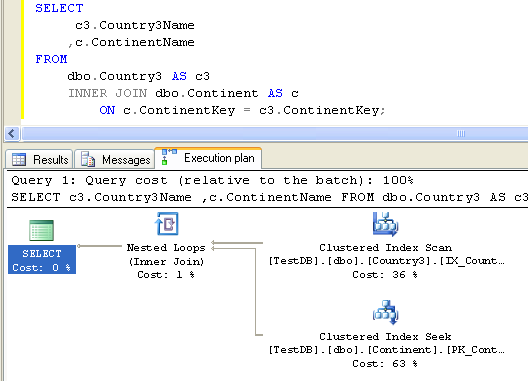Click c3.Country3Name in the query editor
This screenshot has height=381, width=528.
(x=135, y=25)
